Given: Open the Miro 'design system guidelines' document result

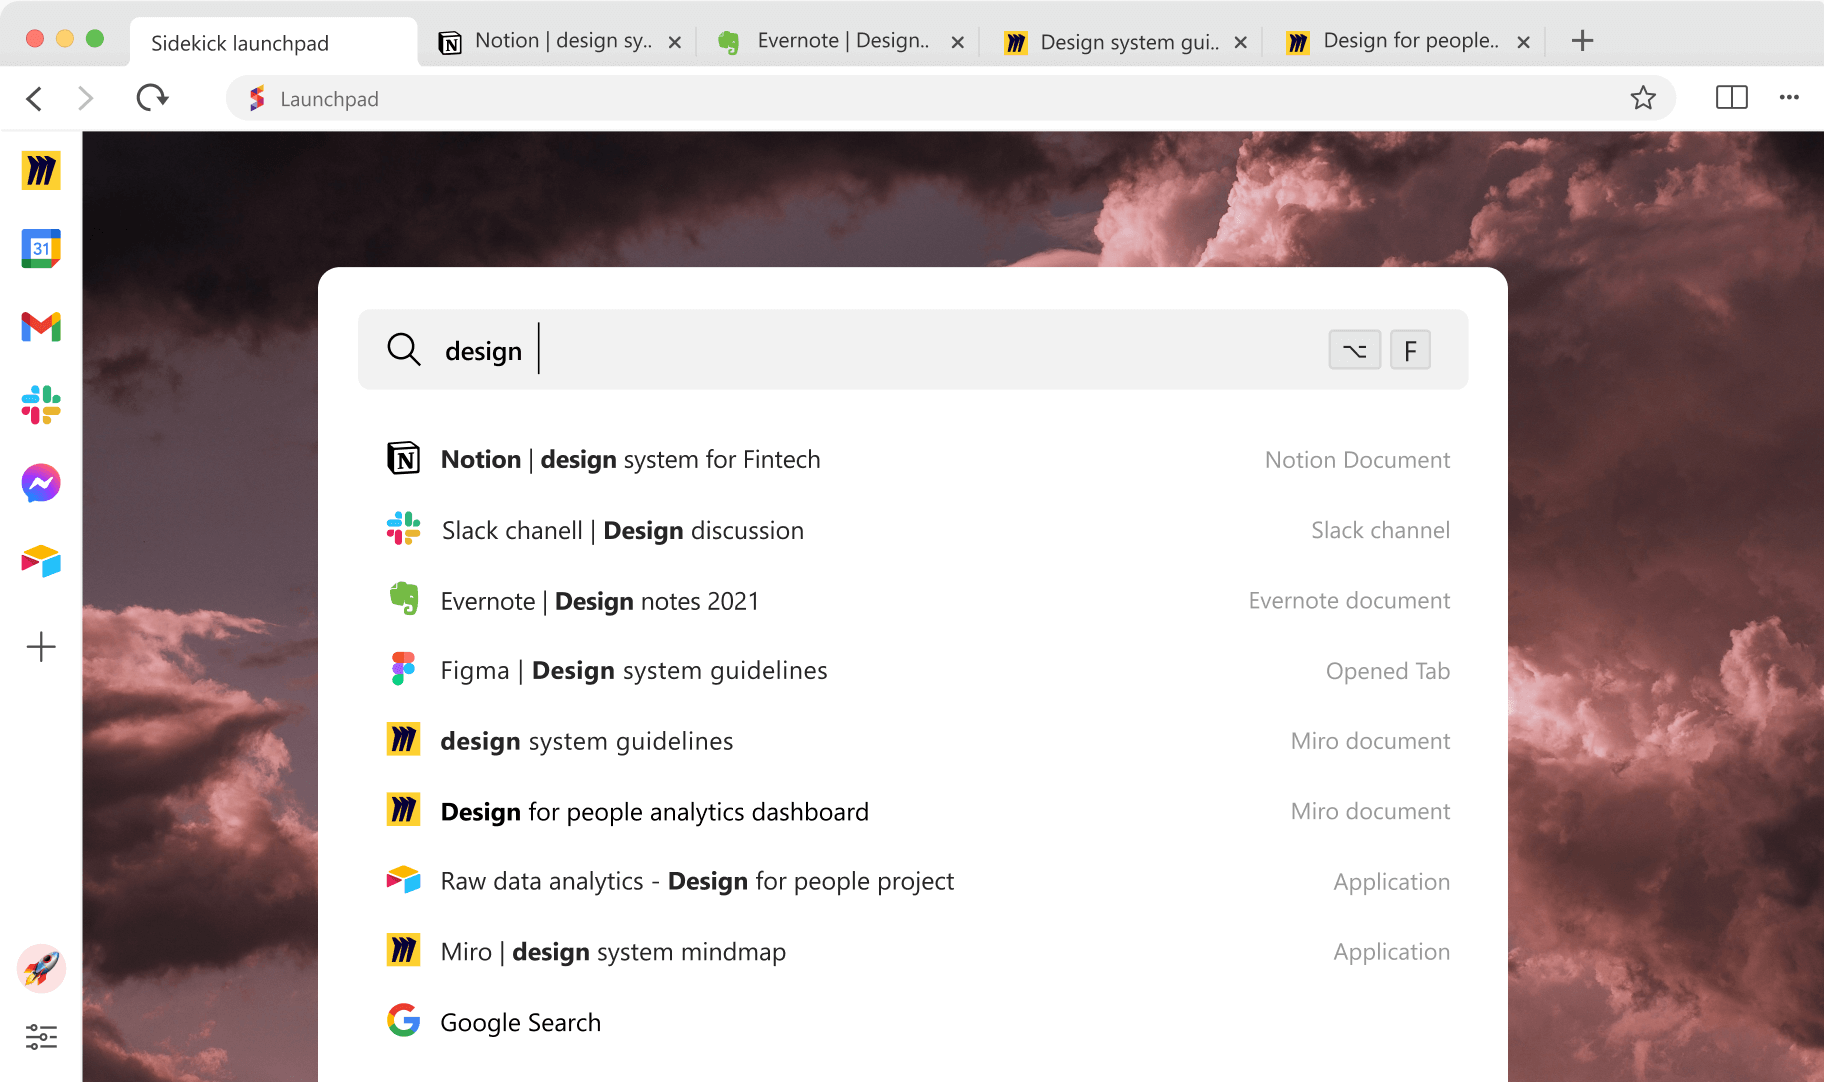Looking at the screenshot, I should (x=918, y=741).
